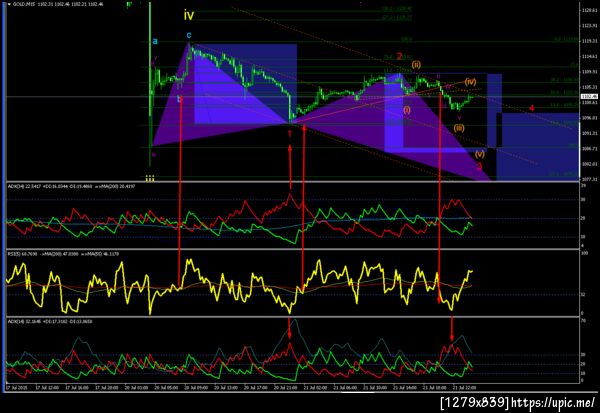Screen dimensions: 600x413
Task: Select the orange '(iv)' wave label
Action: click(x=470, y=82)
